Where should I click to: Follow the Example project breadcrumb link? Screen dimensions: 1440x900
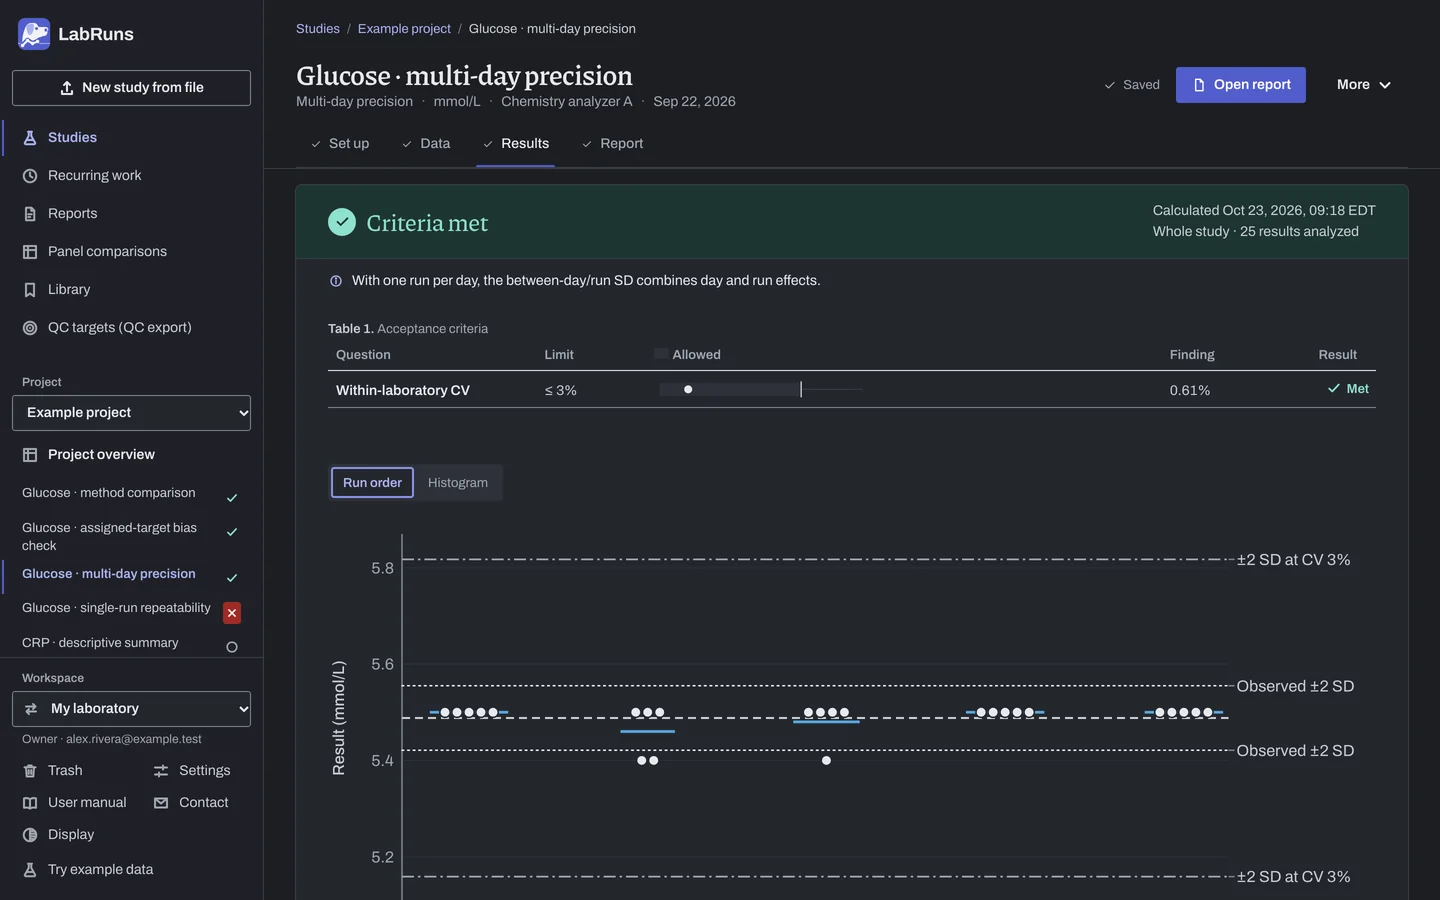(x=404, y=29)
